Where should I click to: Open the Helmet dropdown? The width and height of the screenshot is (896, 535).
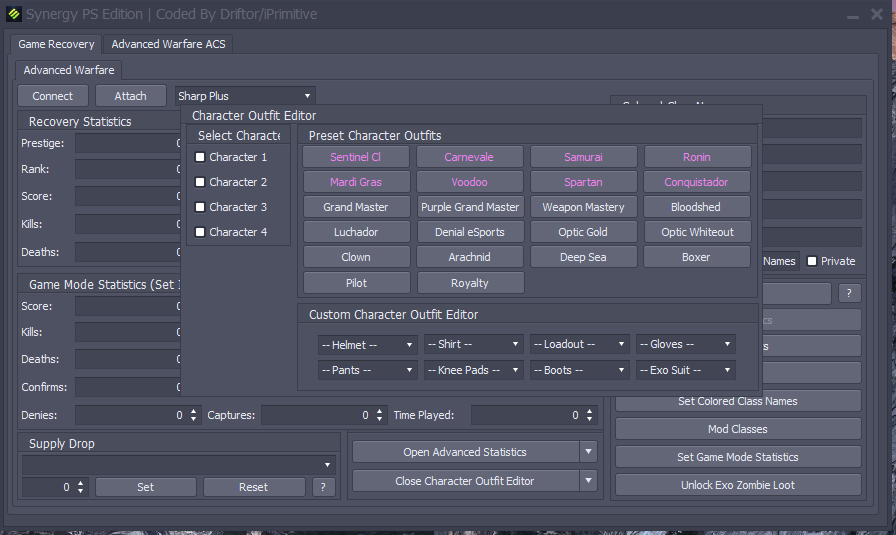click(367, 345)
